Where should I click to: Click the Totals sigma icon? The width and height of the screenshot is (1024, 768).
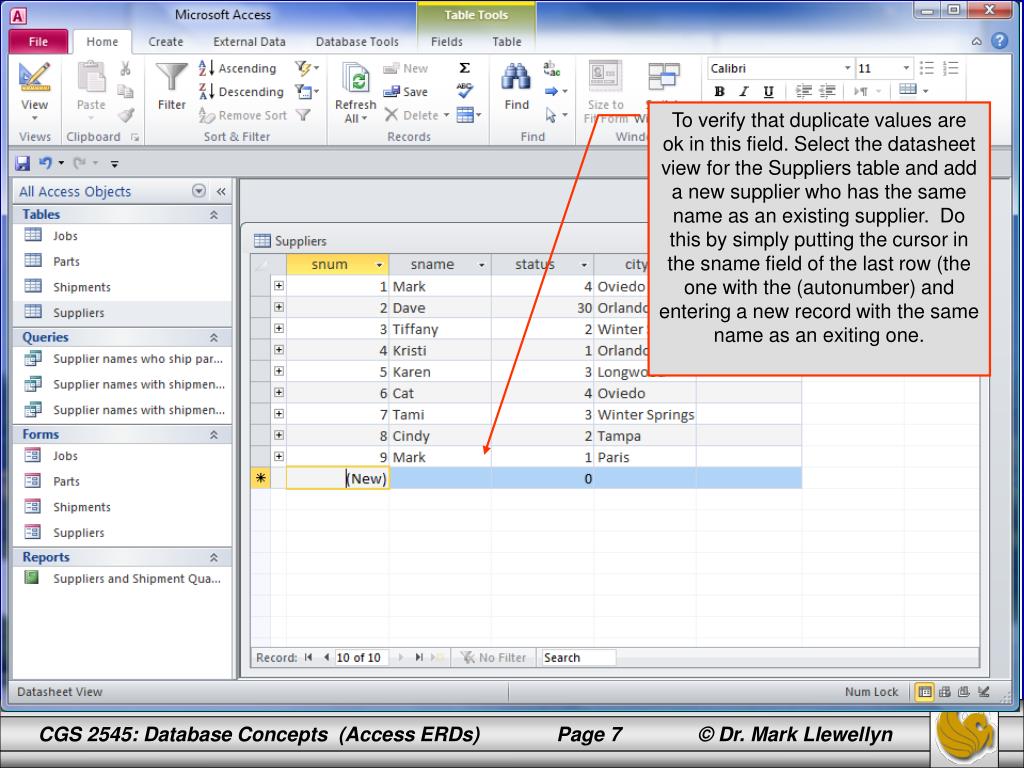(464, 68)
